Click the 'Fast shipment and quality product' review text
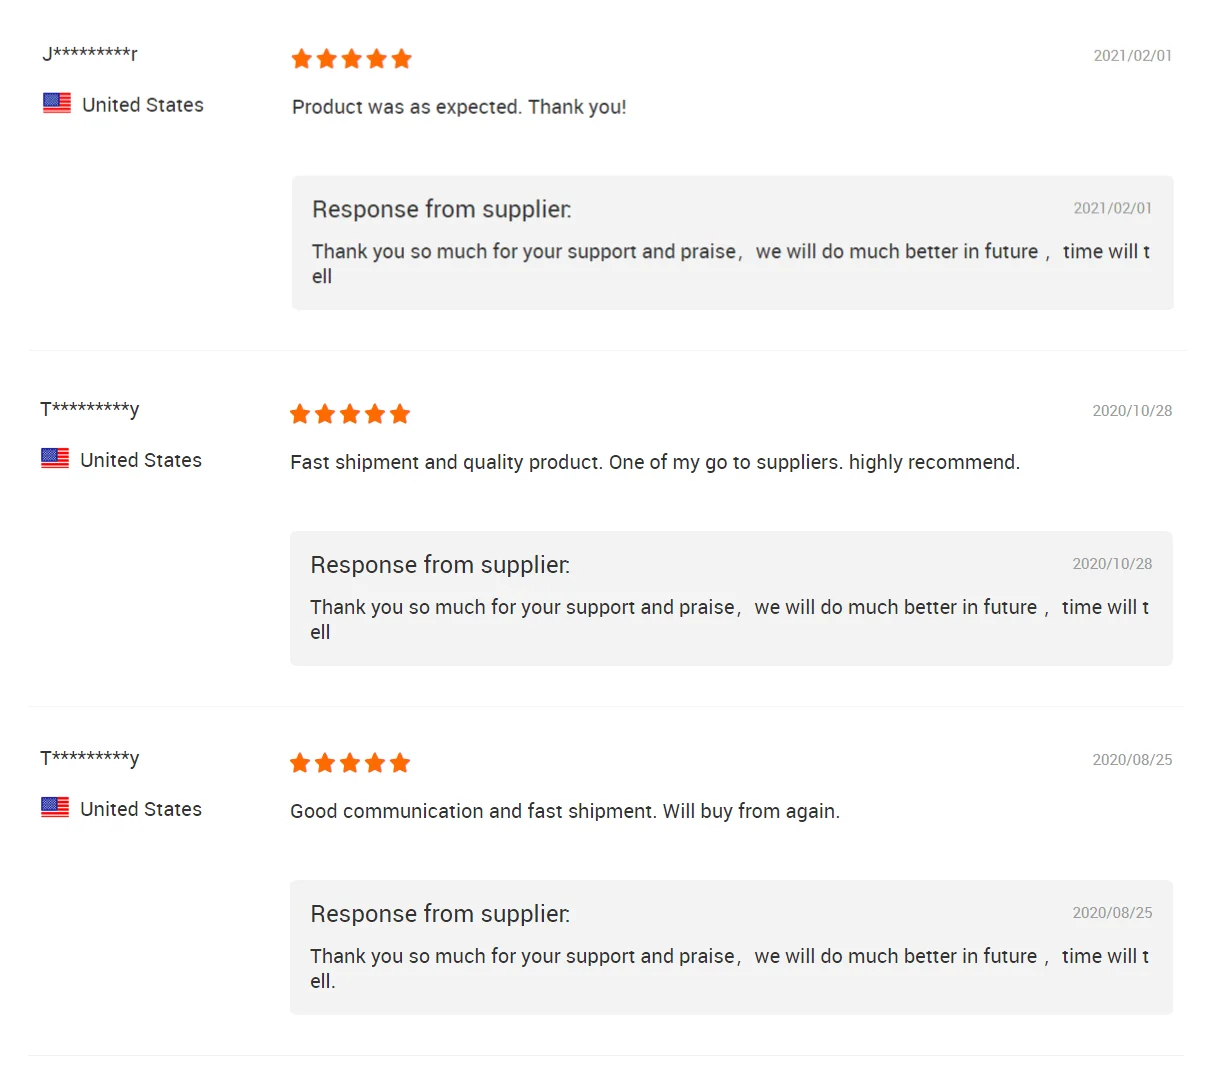 (x=655, y=462)
